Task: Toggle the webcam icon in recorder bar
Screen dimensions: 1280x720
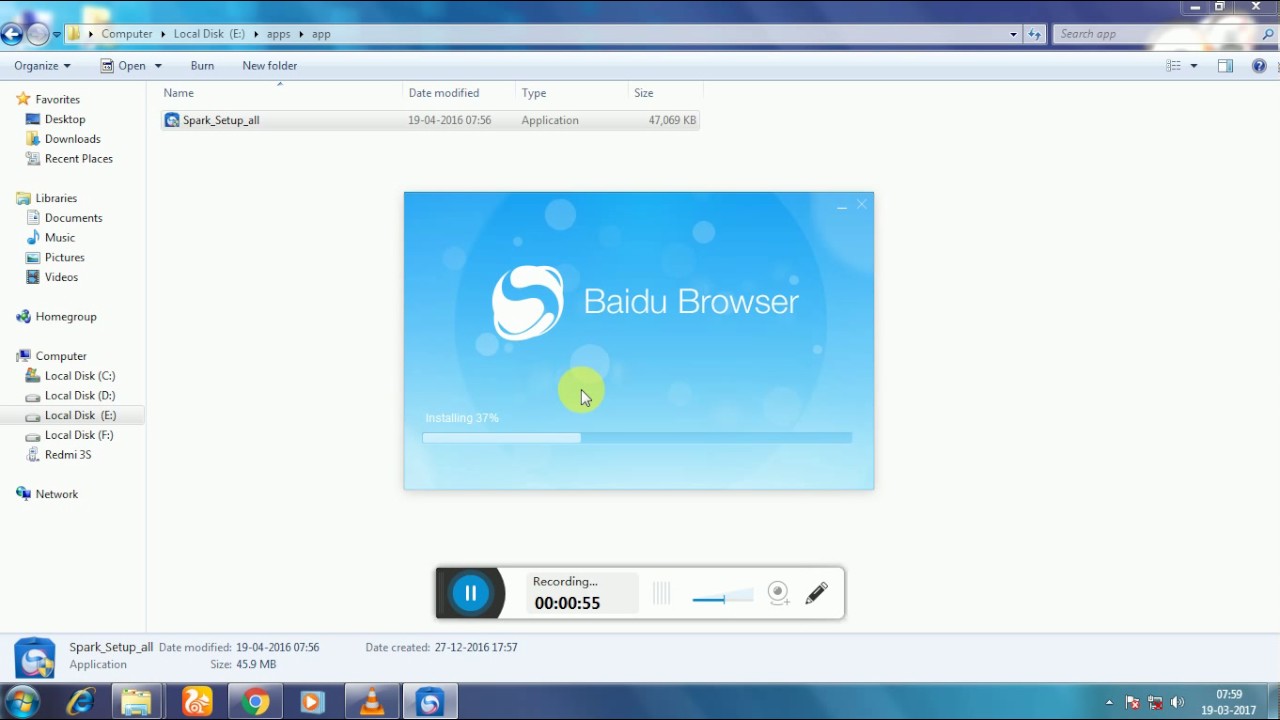Action: (x=778, y=593)
